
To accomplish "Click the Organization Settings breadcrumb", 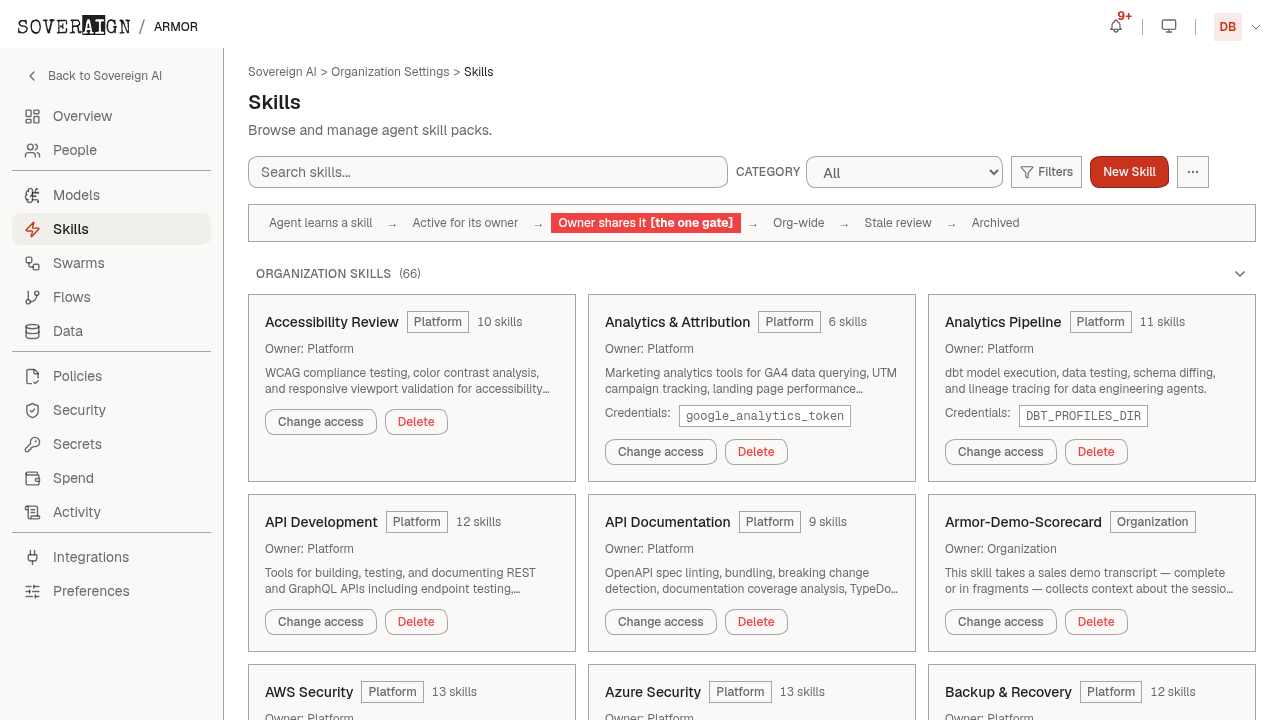I will pyautogui.click(x=390, y=72).
